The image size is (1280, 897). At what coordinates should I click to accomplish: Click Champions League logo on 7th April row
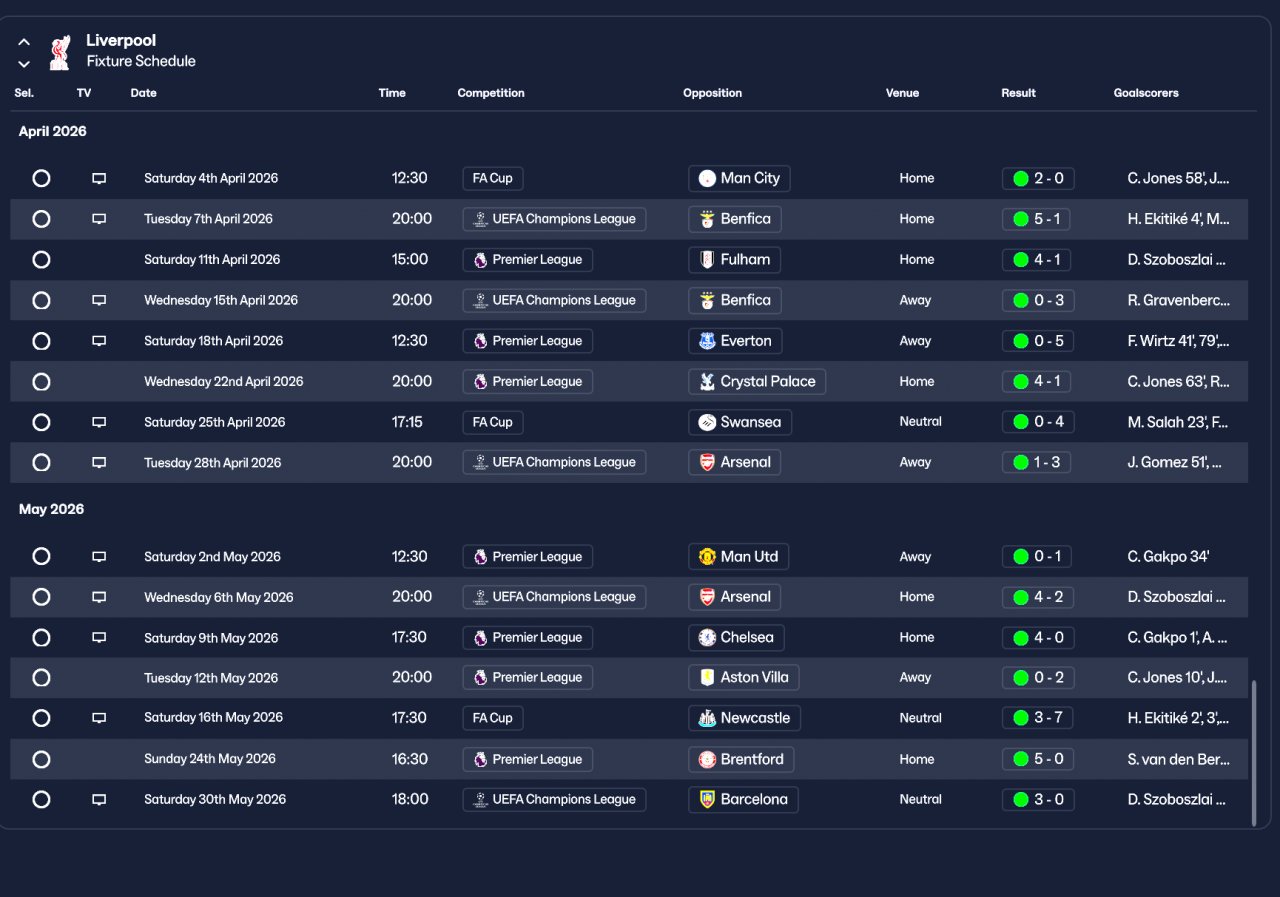tap(480, 219)
